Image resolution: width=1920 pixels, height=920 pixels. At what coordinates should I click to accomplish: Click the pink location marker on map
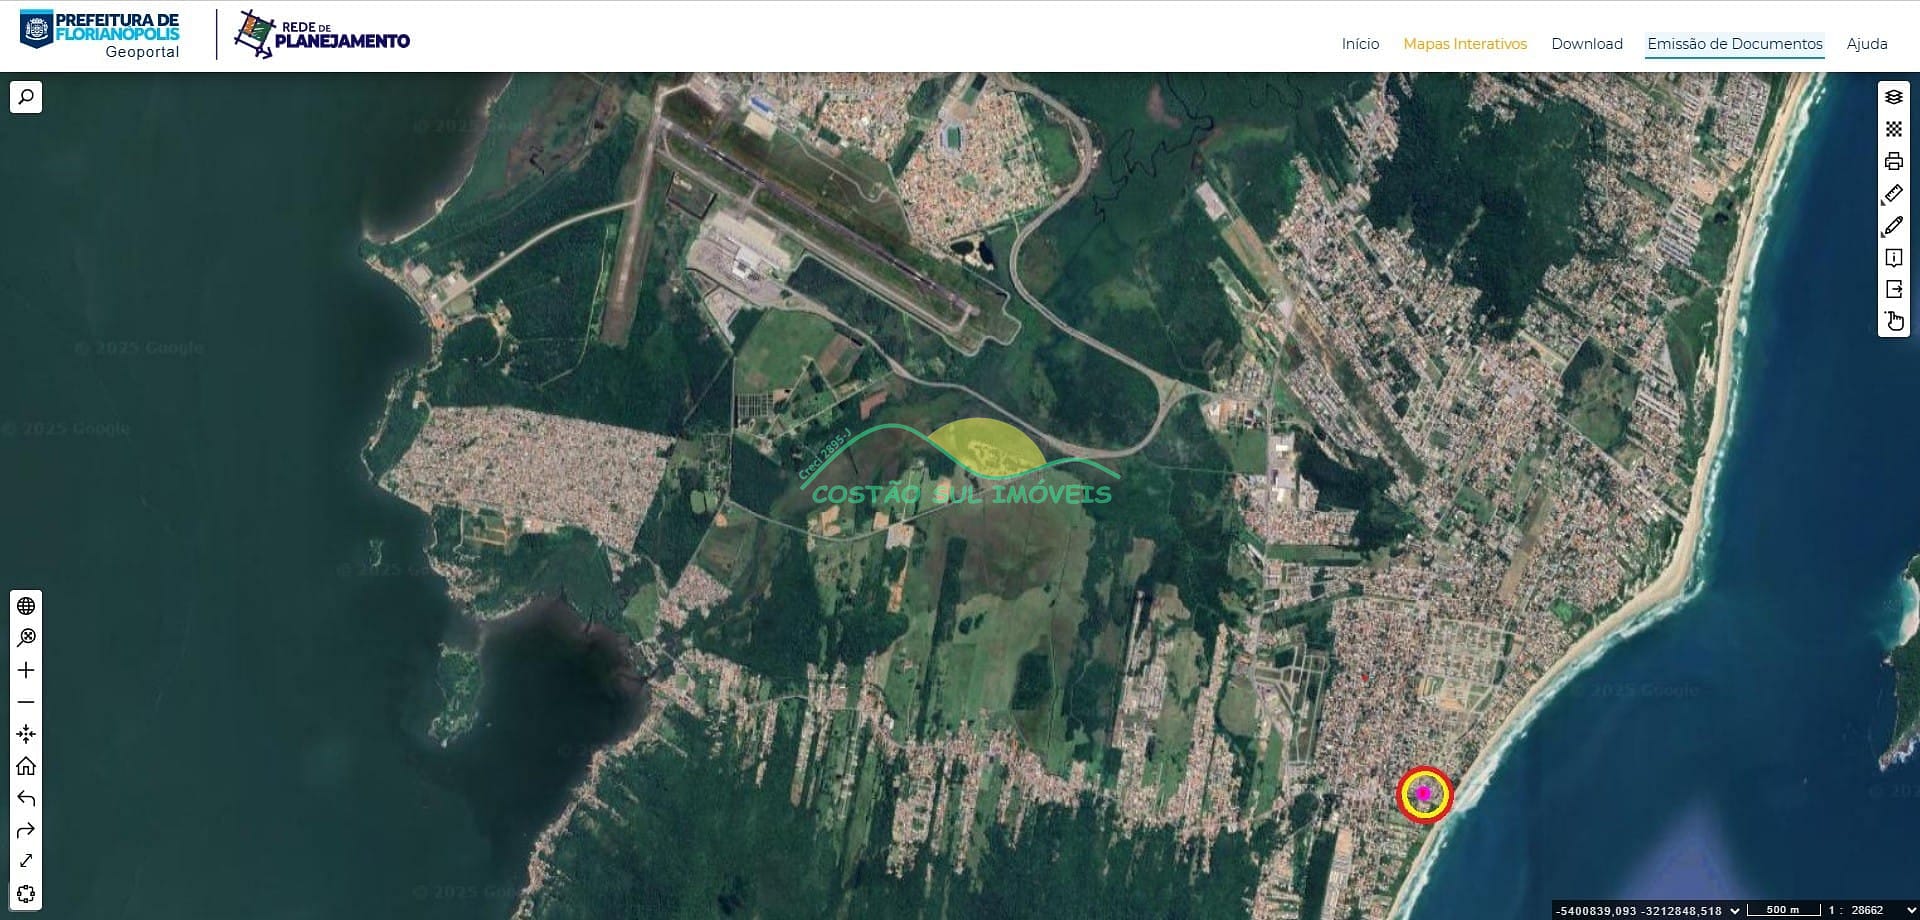point(1424,794)
